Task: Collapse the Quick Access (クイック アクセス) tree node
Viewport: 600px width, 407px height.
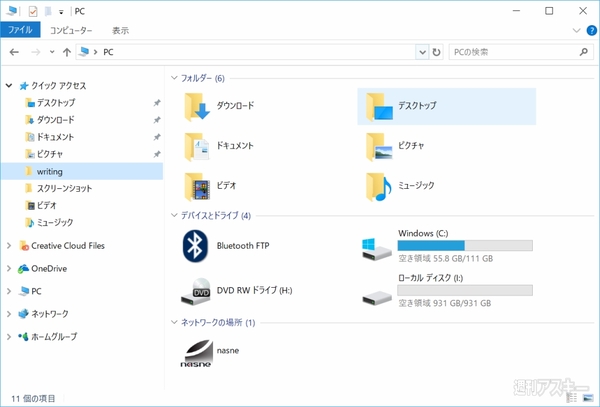Action: pos(9,85)
